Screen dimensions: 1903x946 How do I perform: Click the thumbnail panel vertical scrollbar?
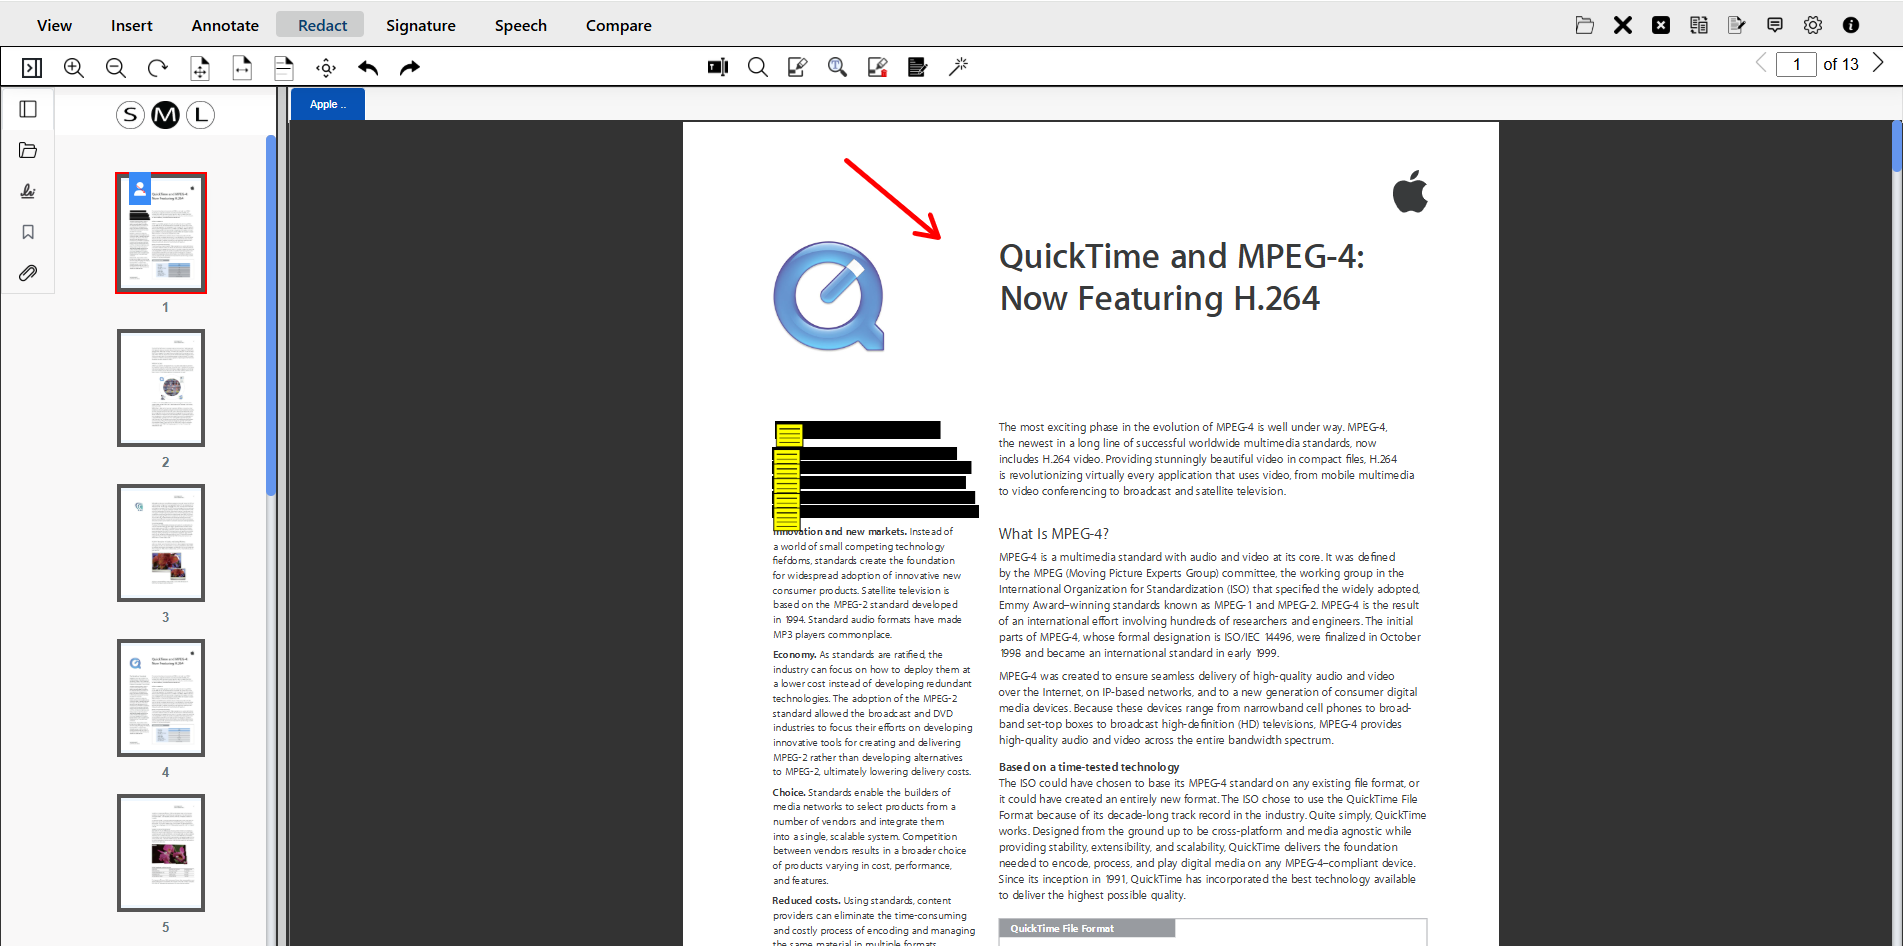pos(271,315)
